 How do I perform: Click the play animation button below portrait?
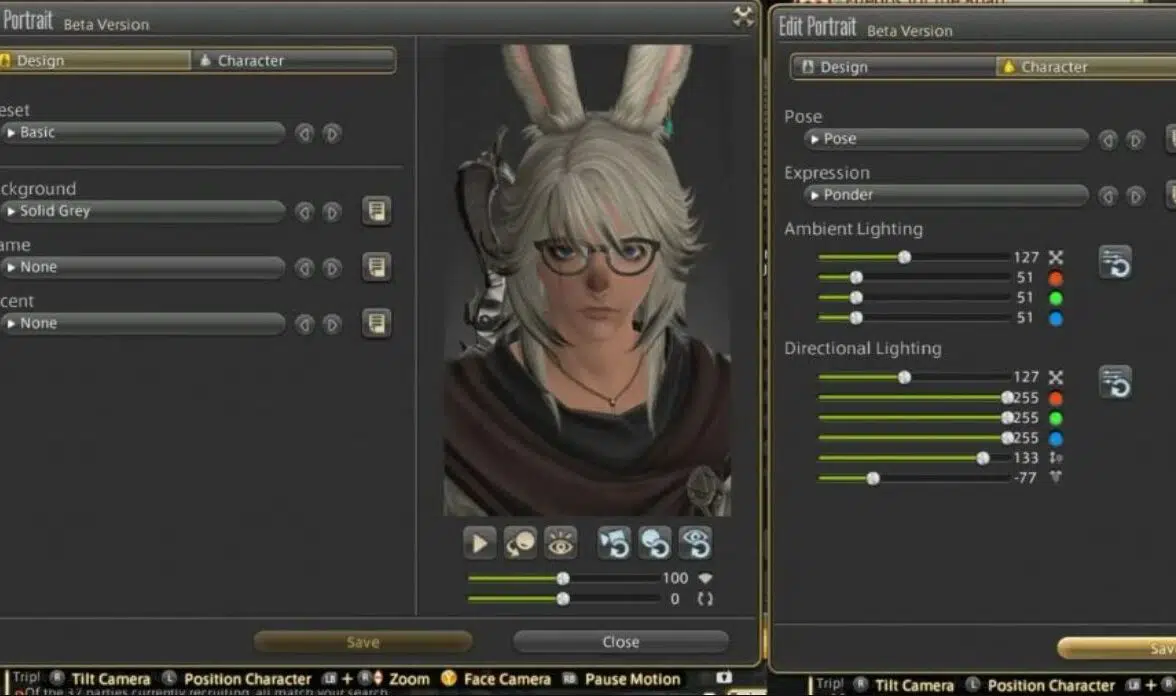point(480,543)
